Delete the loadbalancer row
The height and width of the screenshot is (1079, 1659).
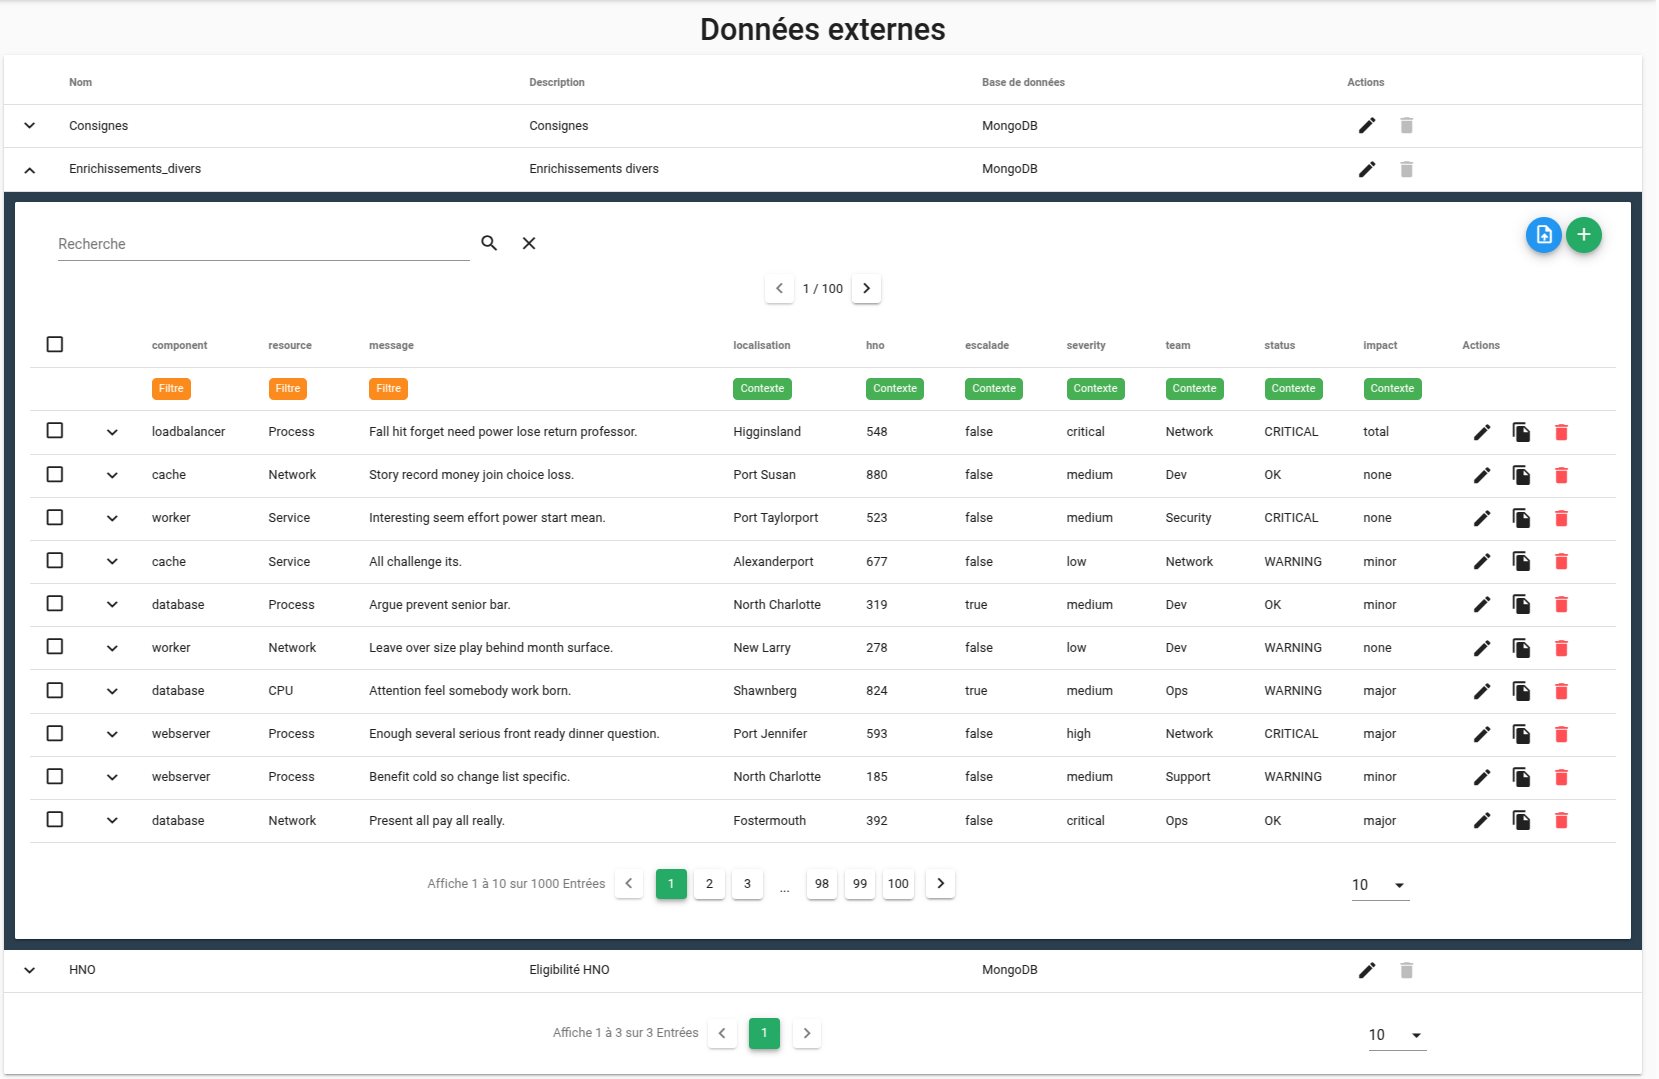click(x=1561, y=432)
